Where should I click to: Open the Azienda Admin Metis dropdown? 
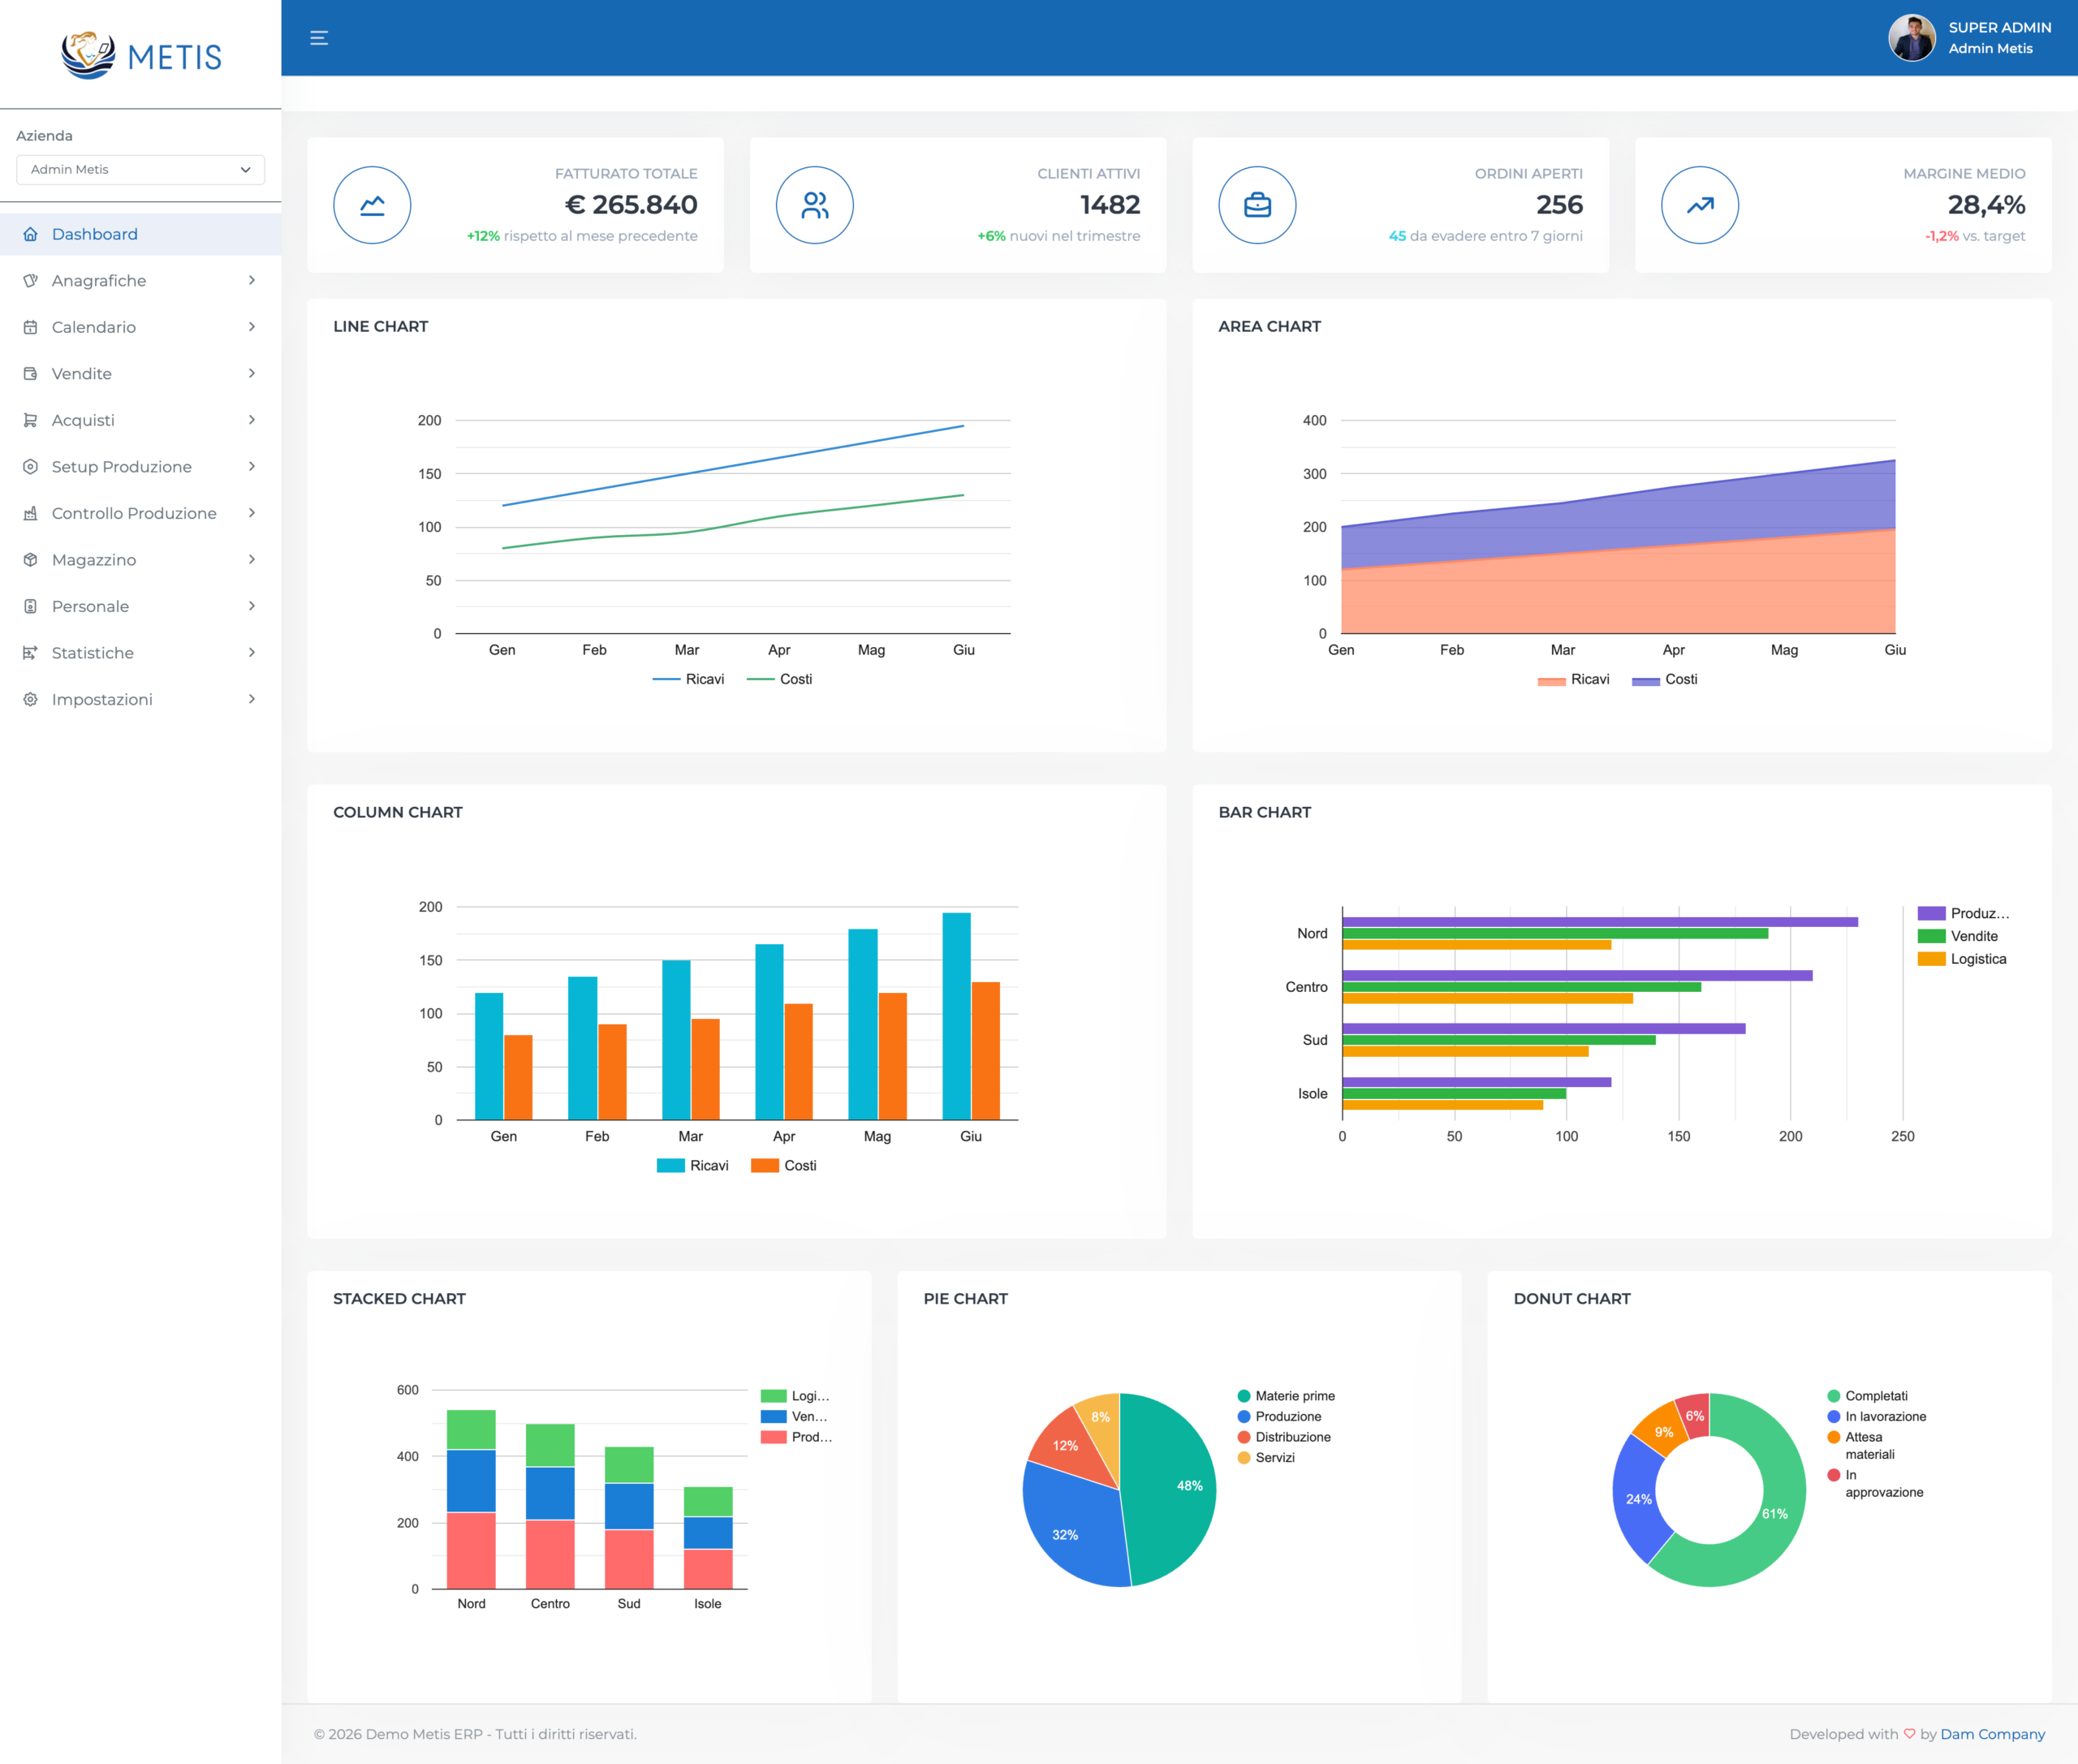point(140,169)
